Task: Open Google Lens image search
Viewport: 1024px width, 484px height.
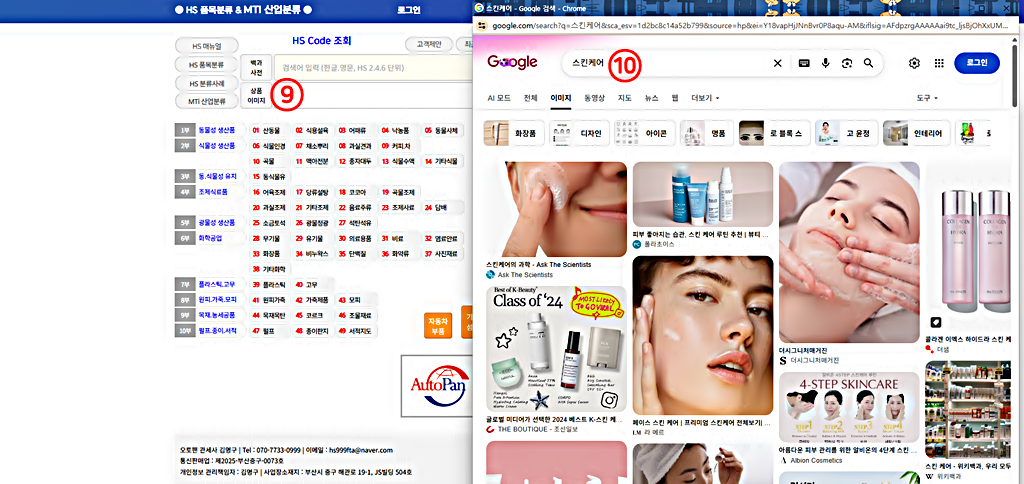Action: (x=847, y=63)
